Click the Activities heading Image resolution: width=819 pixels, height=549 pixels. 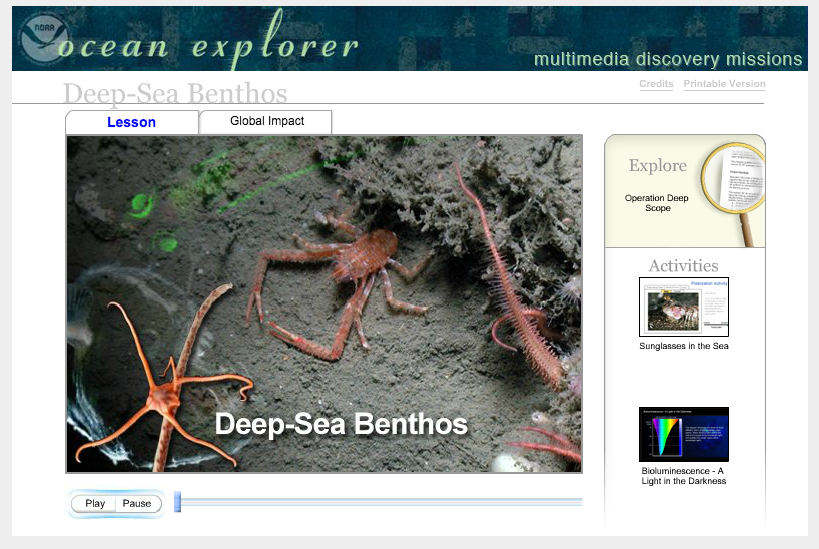point(684,265)
